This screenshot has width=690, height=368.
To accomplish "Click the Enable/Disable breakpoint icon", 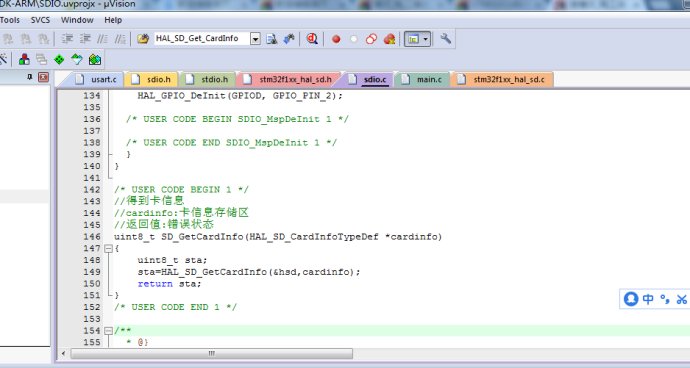I will pyautogui.click(x=353, y=39).
